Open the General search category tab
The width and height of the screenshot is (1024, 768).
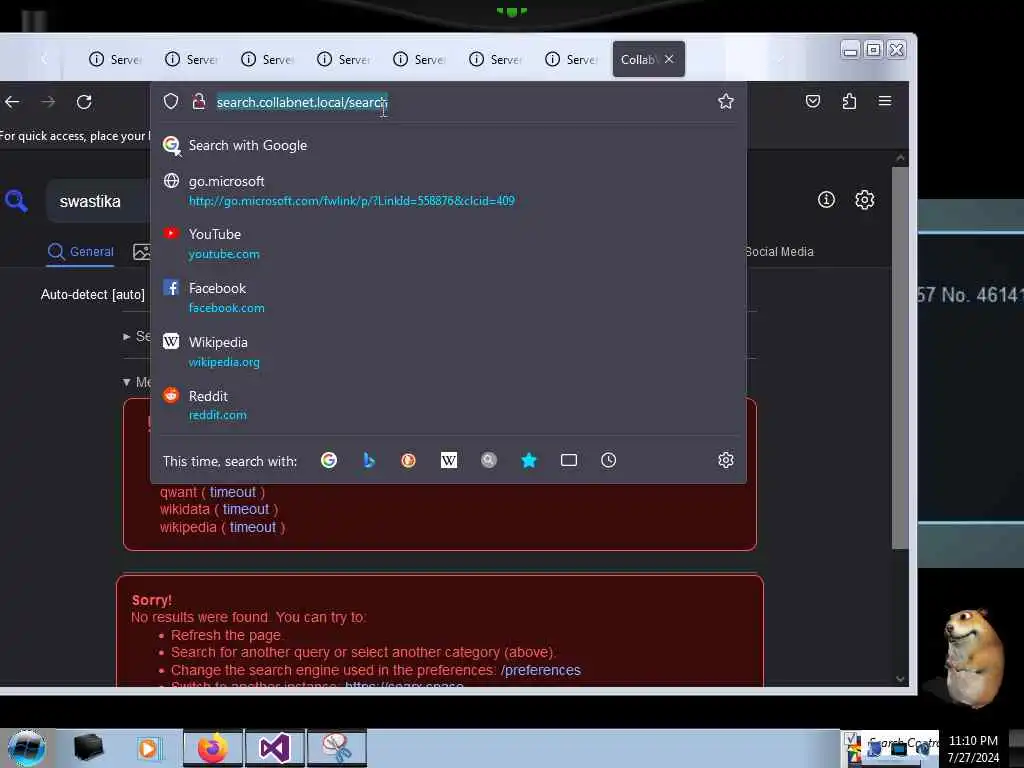tap(82, 252)
